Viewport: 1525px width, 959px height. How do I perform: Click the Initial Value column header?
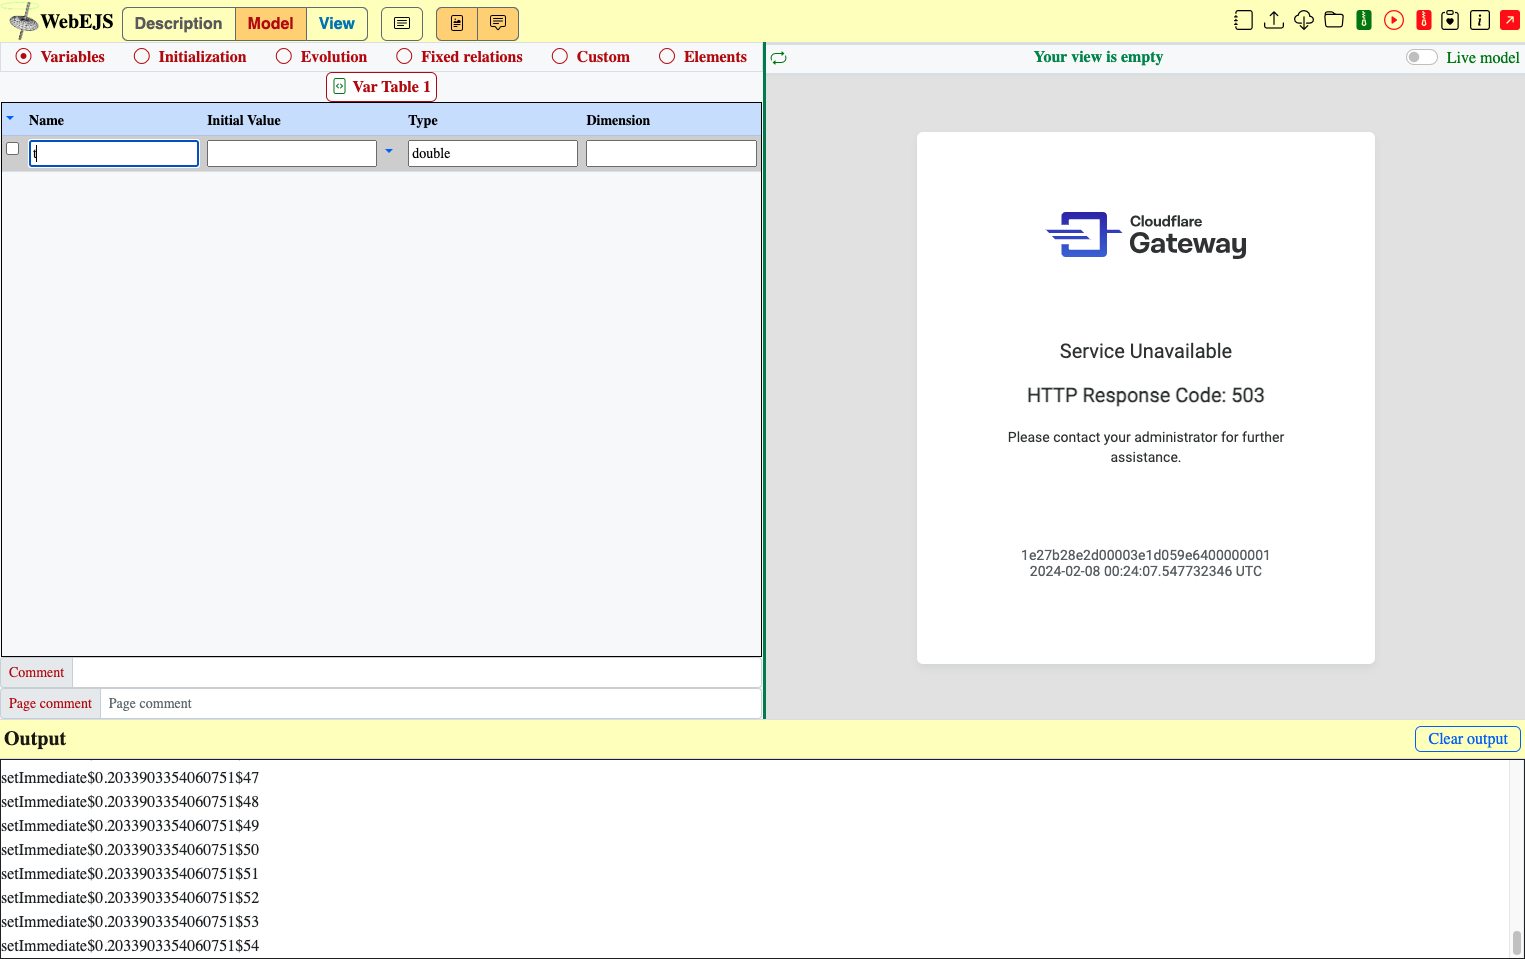244,120
